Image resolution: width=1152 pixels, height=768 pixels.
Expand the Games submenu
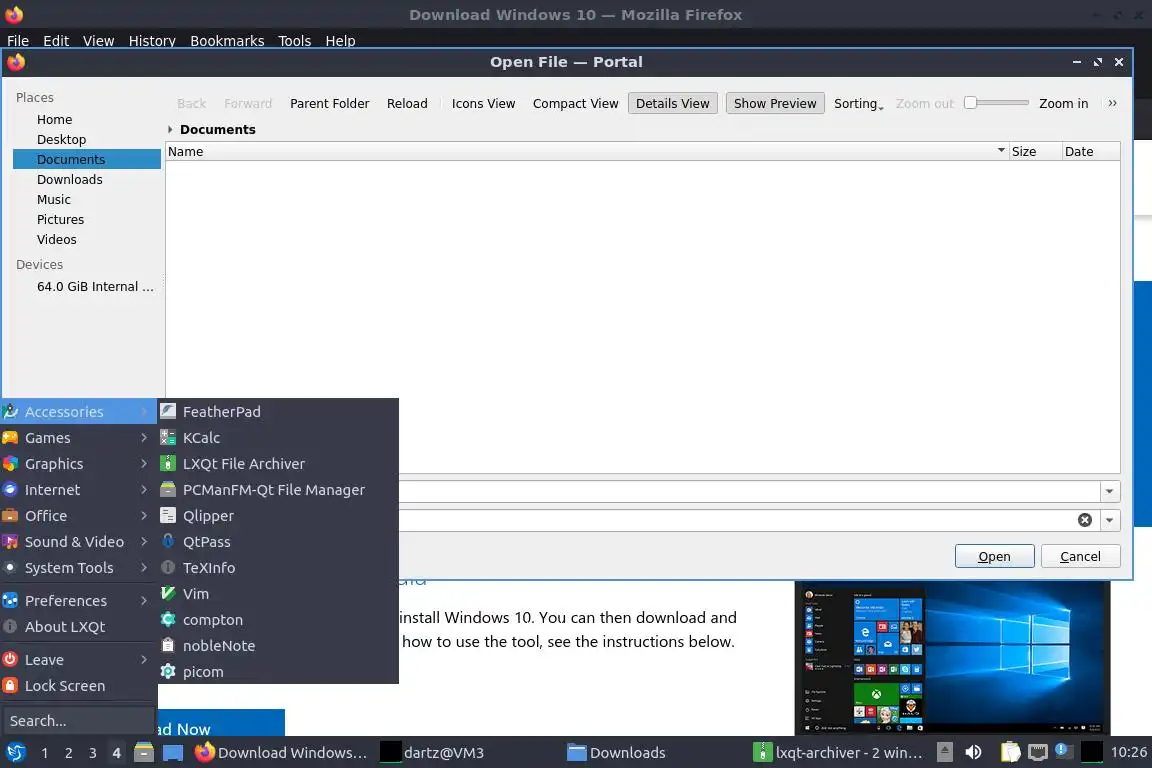tap(79, 438)
